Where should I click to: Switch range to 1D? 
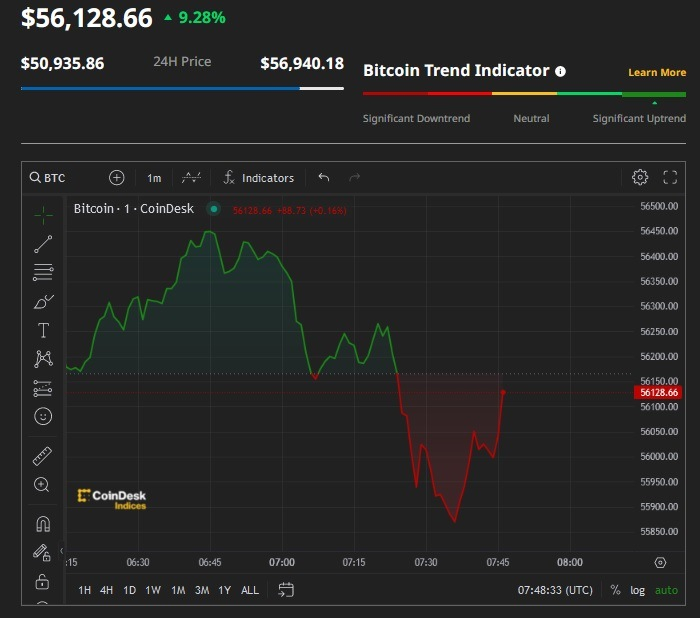click(x=129, y=590)
